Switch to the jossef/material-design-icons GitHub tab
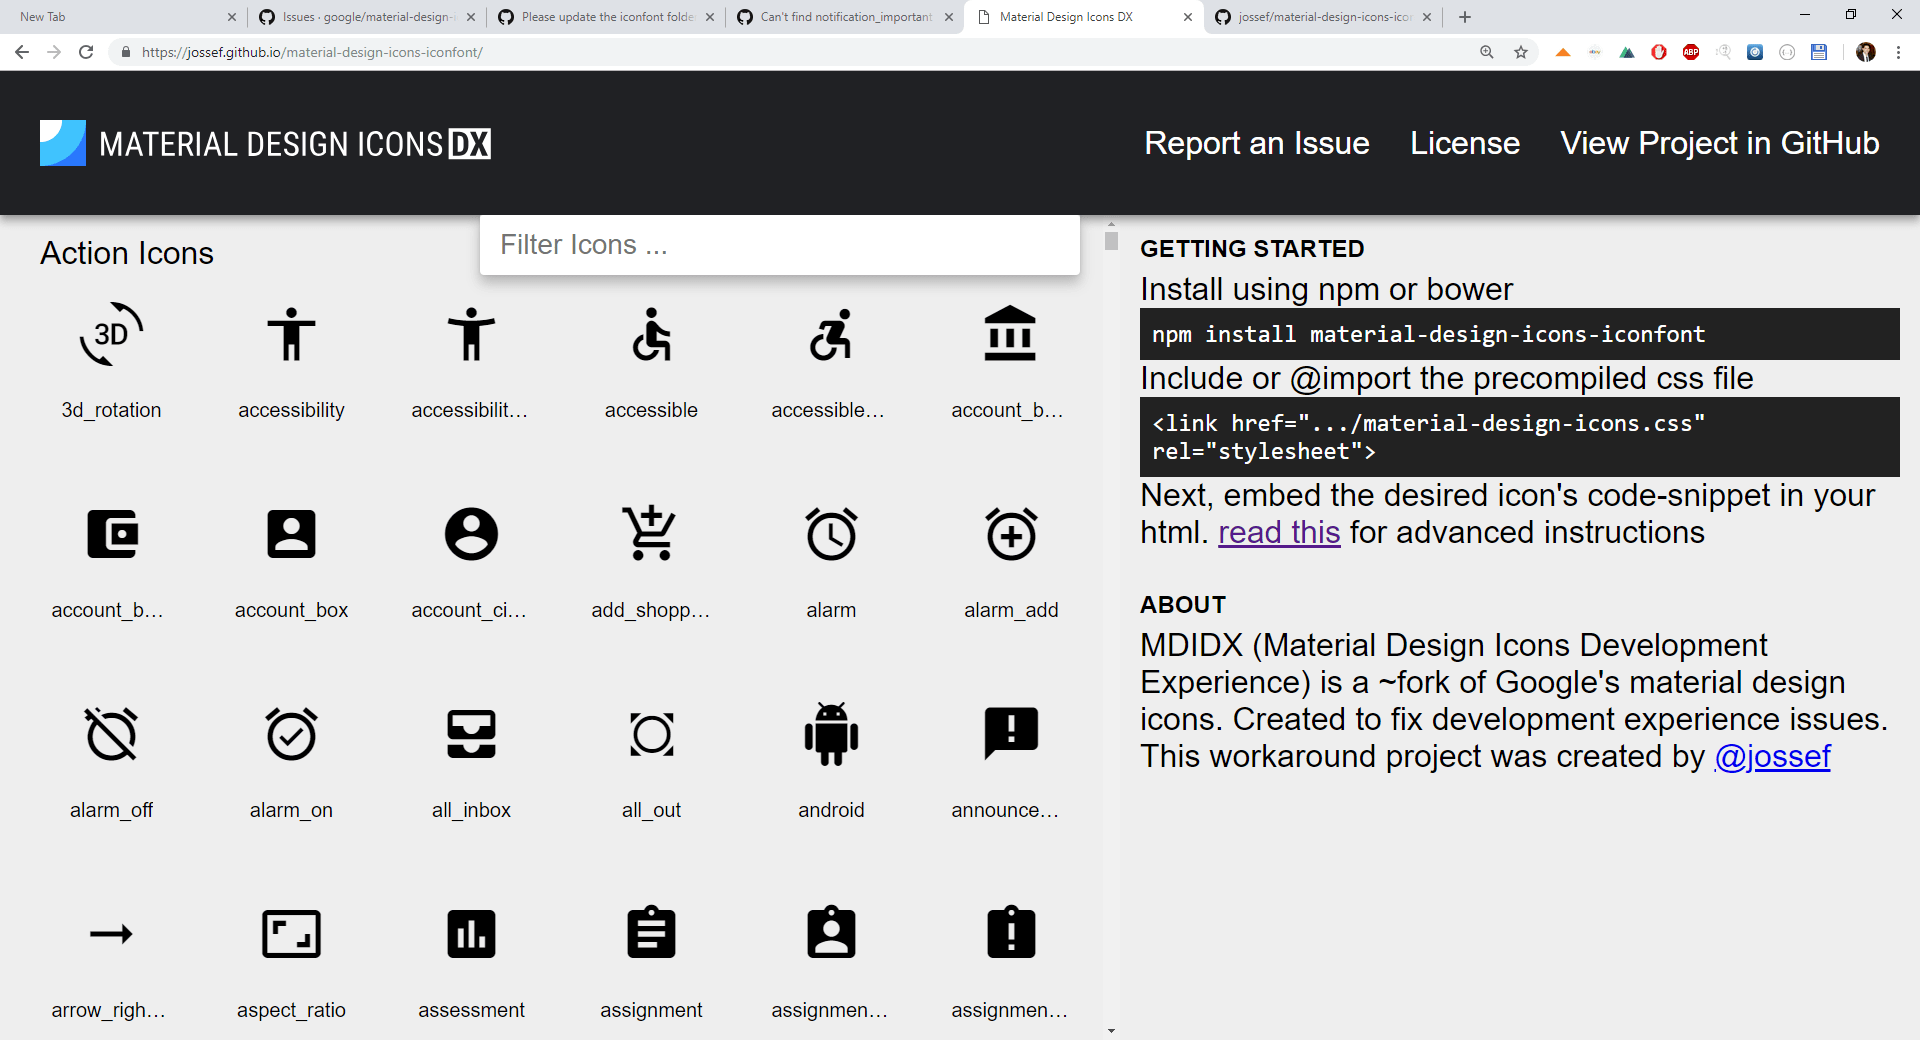This screenshot has width=1920, height=1040. coord(1318,17)
